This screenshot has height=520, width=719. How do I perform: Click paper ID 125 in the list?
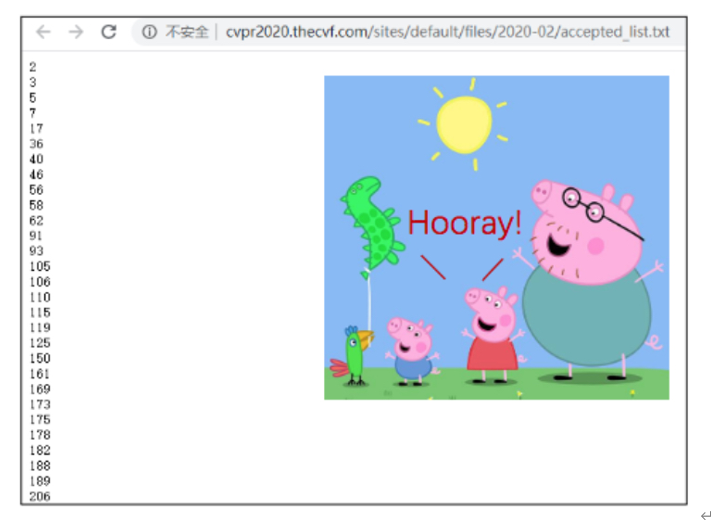(x=39, y=343)
